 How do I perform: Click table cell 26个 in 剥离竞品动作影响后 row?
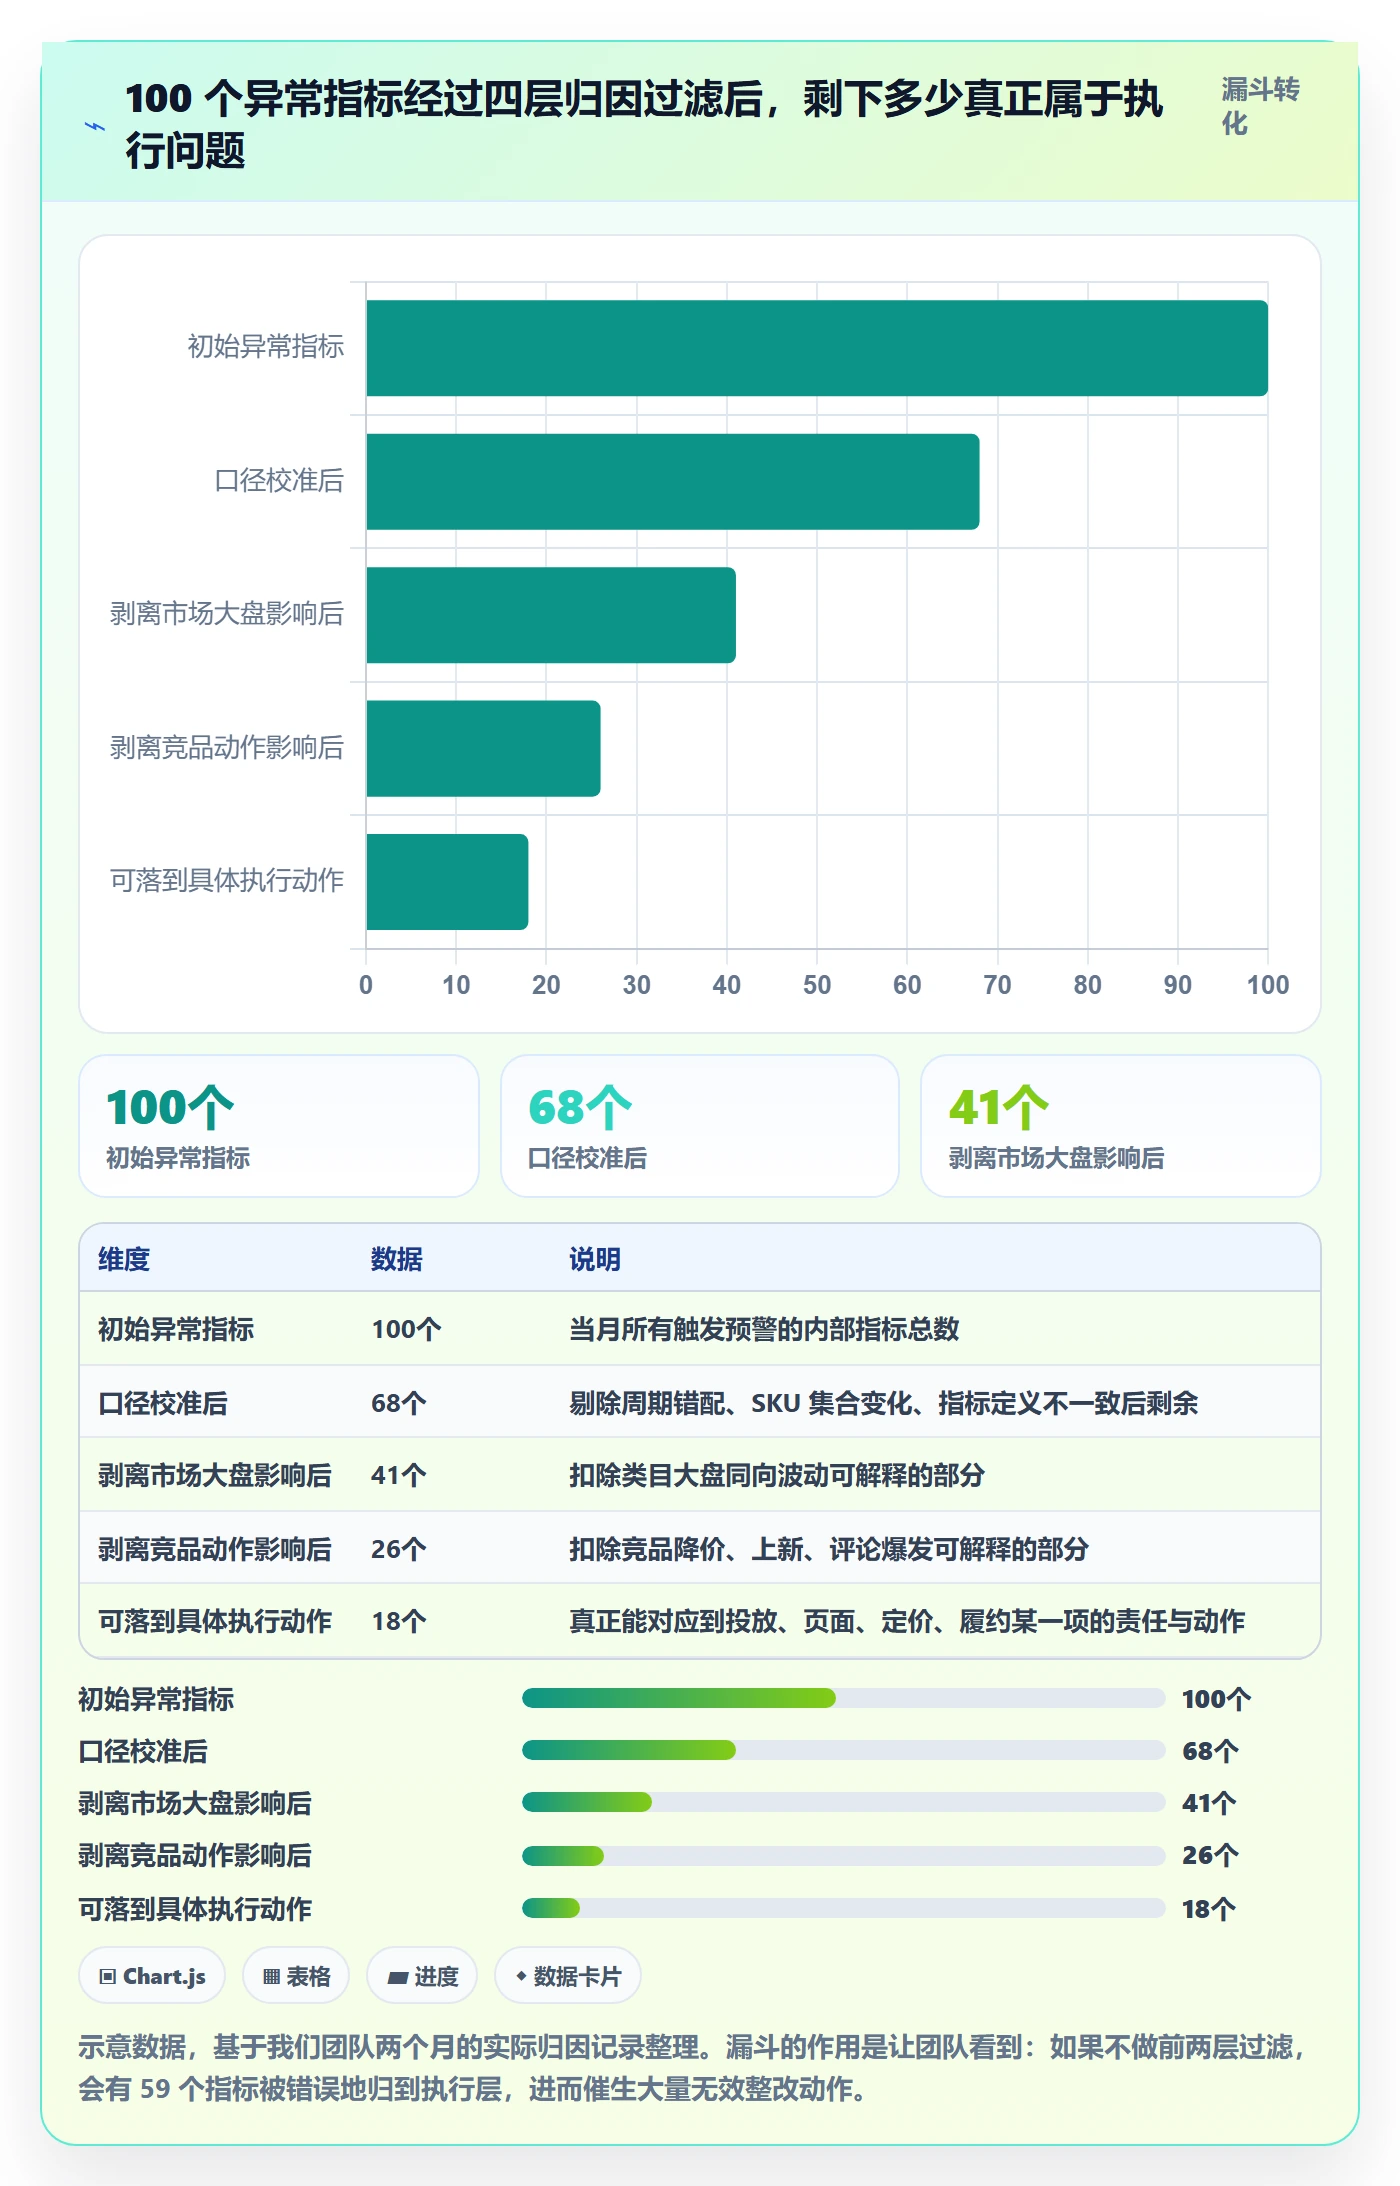399,1549
